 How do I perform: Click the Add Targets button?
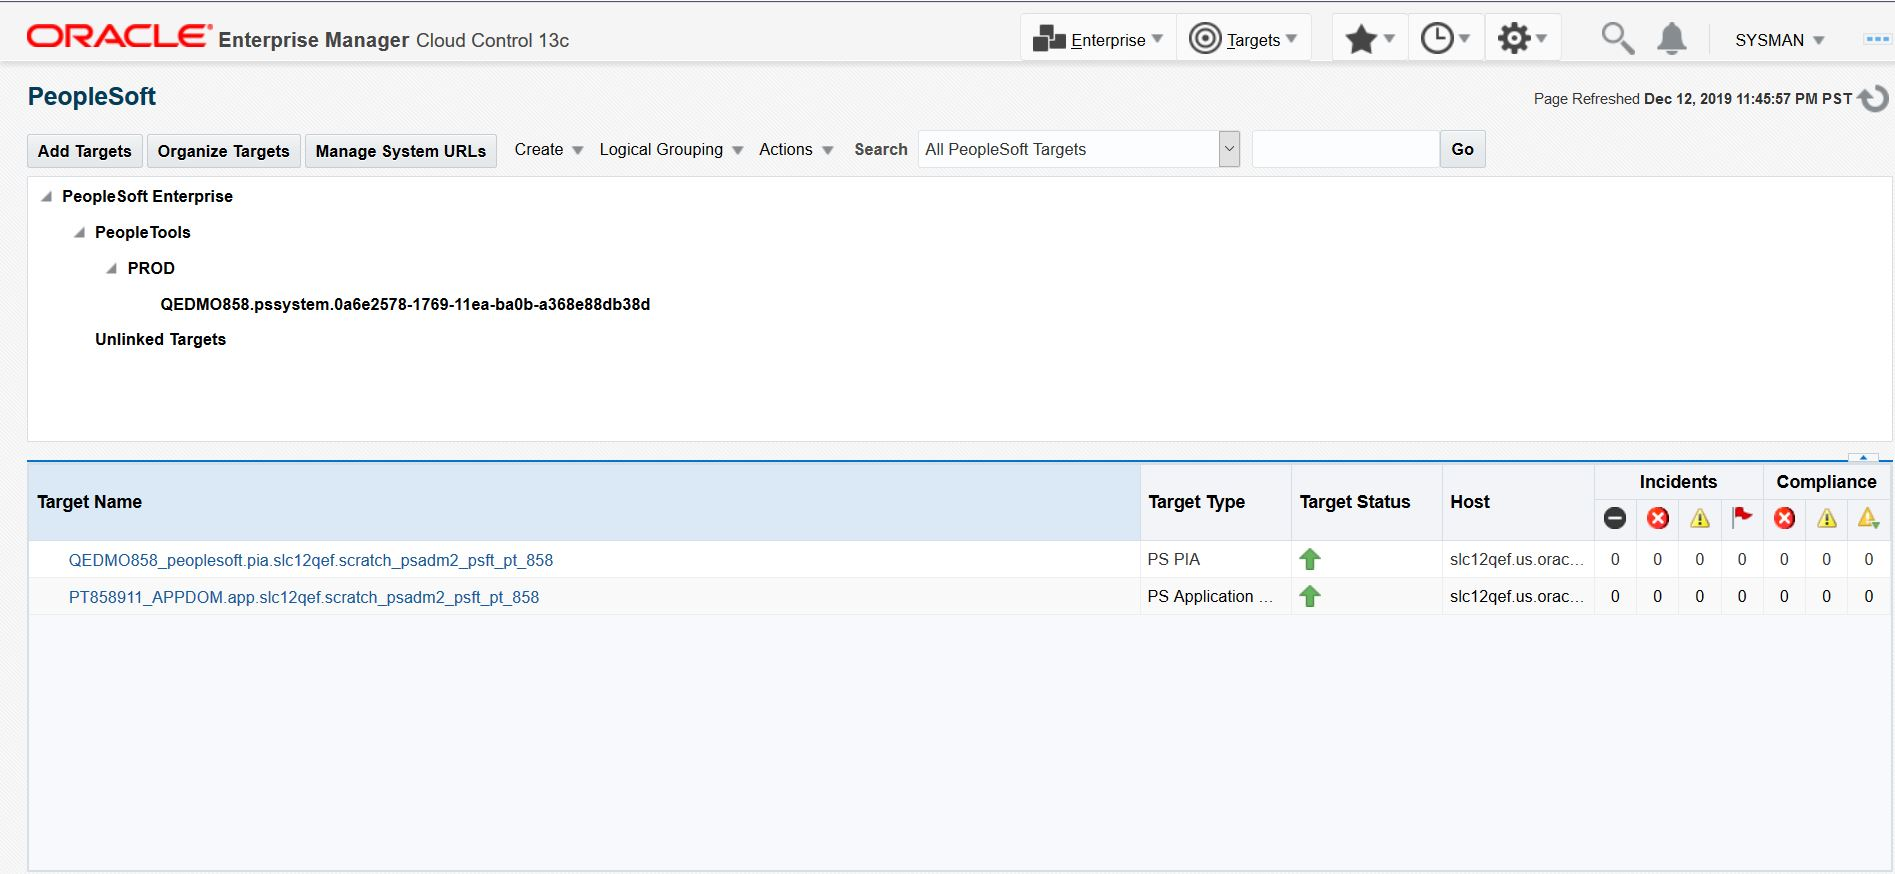point(85,151)
